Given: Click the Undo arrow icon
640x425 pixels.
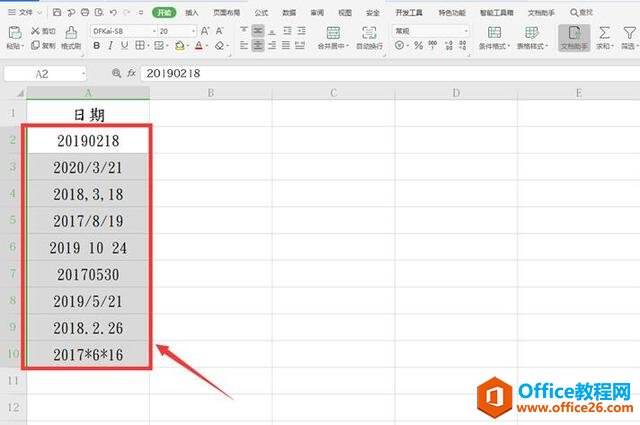Looking at the screenshot, I should [x=113, y=13].
